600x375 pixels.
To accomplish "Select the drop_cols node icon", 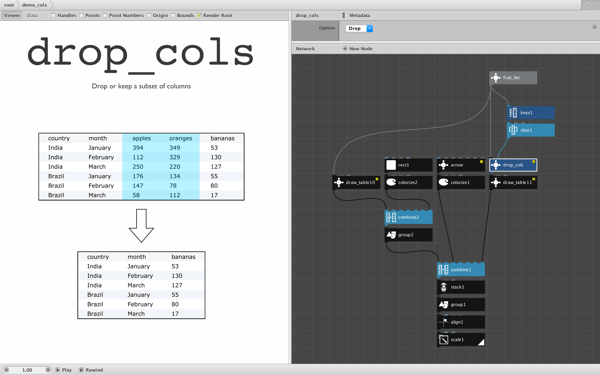I will [x=496, y=165].
